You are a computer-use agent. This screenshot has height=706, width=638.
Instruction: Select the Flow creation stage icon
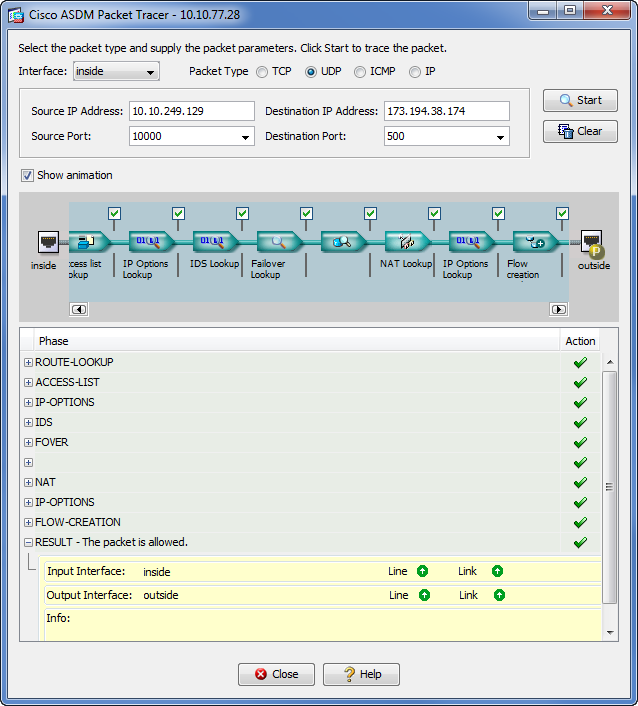coord(535,242)
